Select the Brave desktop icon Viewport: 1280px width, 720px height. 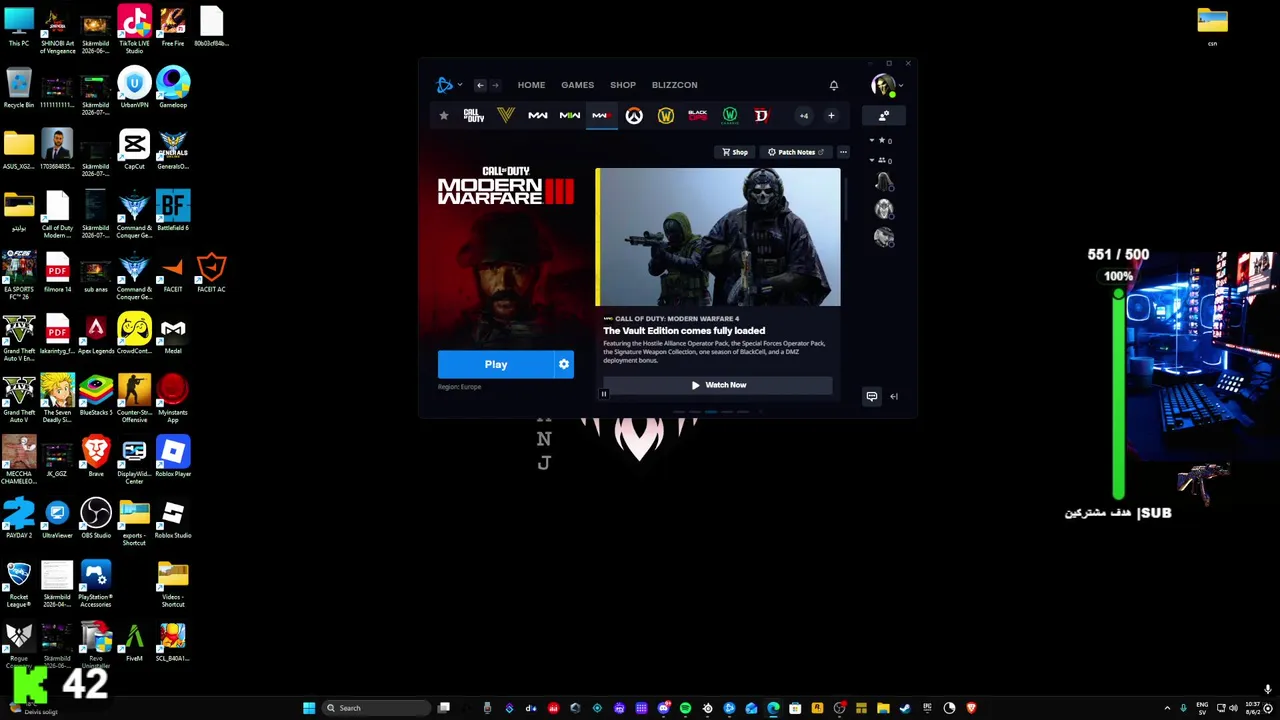click(x=96, y=457)
